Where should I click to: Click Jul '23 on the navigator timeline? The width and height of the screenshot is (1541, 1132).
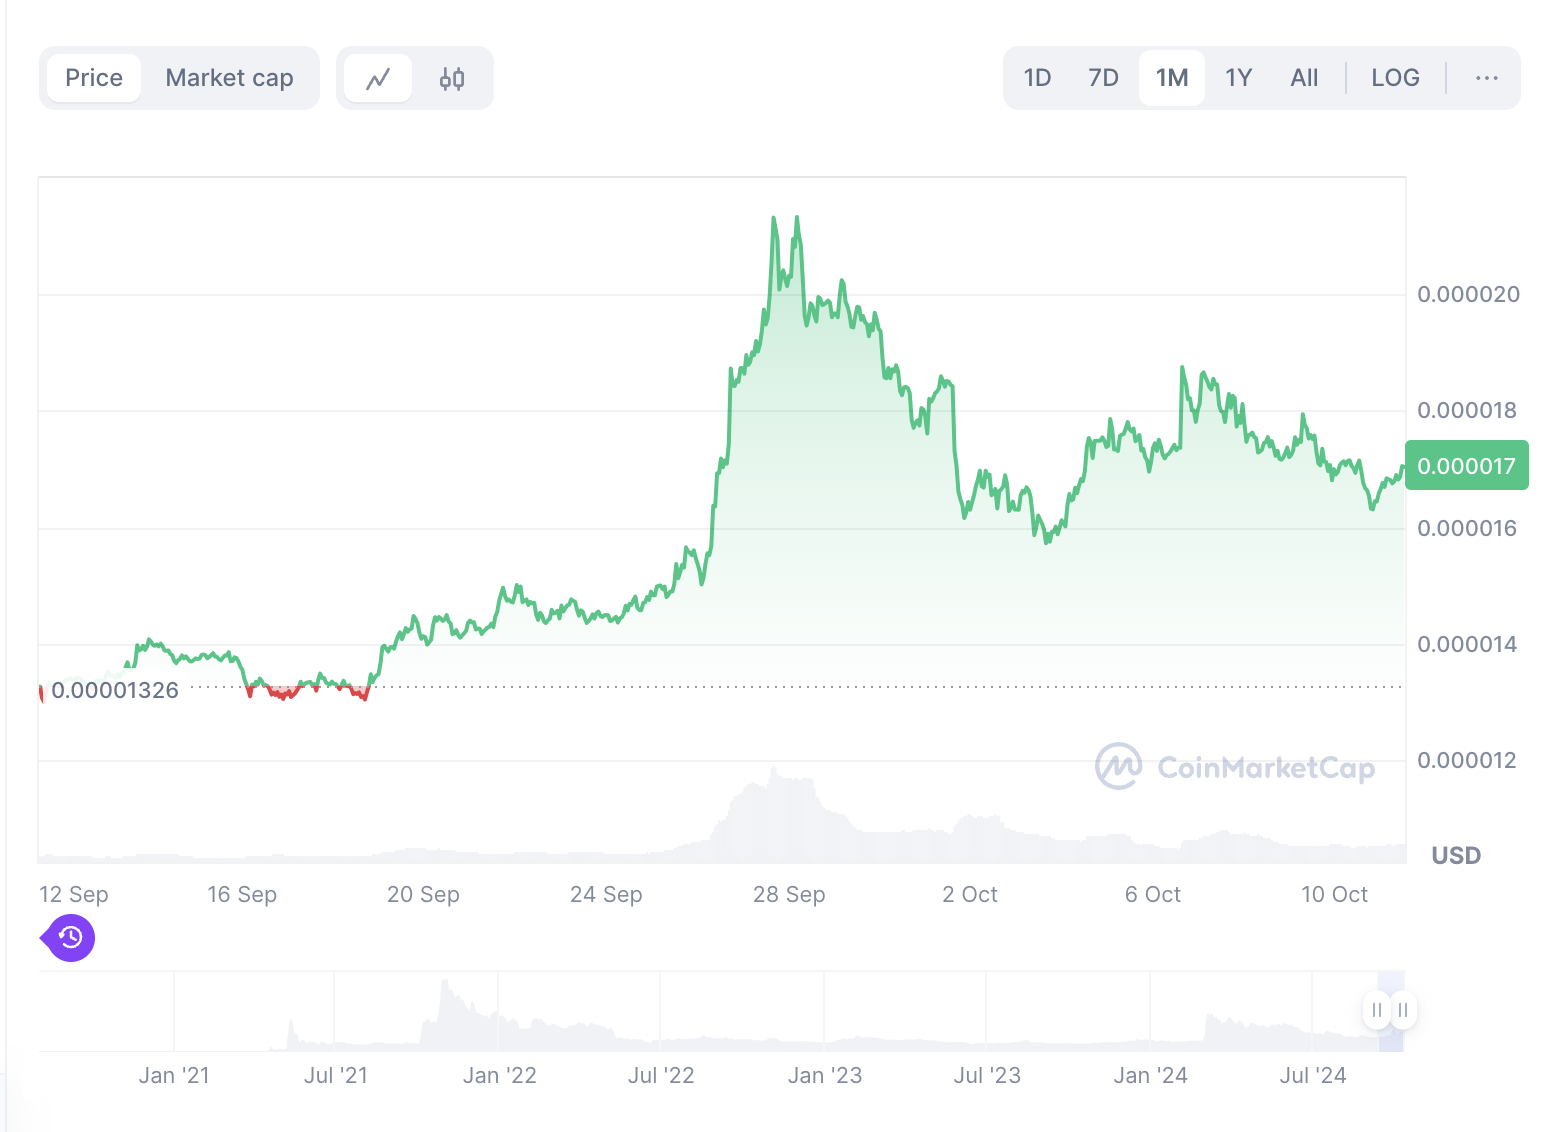click(987, 1075)
